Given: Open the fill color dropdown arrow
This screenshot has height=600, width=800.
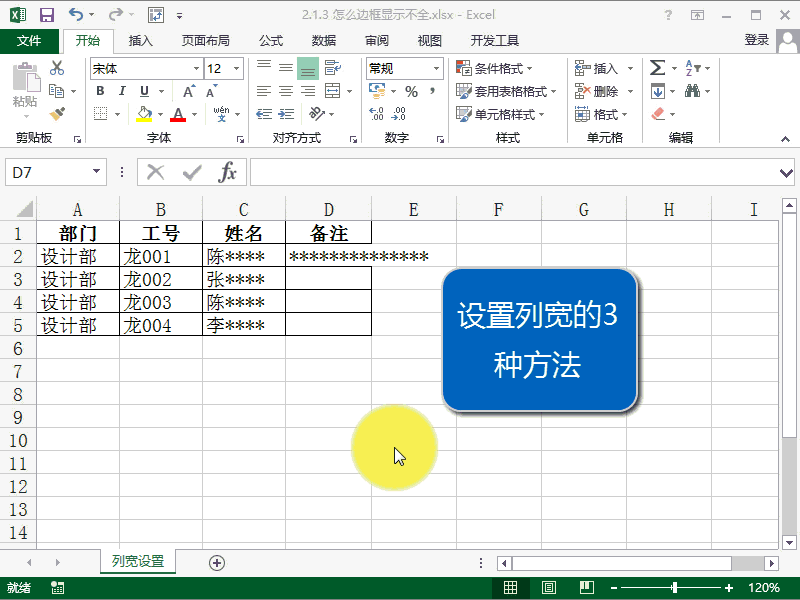Looking at the screenshot, I should pos(160,113).
